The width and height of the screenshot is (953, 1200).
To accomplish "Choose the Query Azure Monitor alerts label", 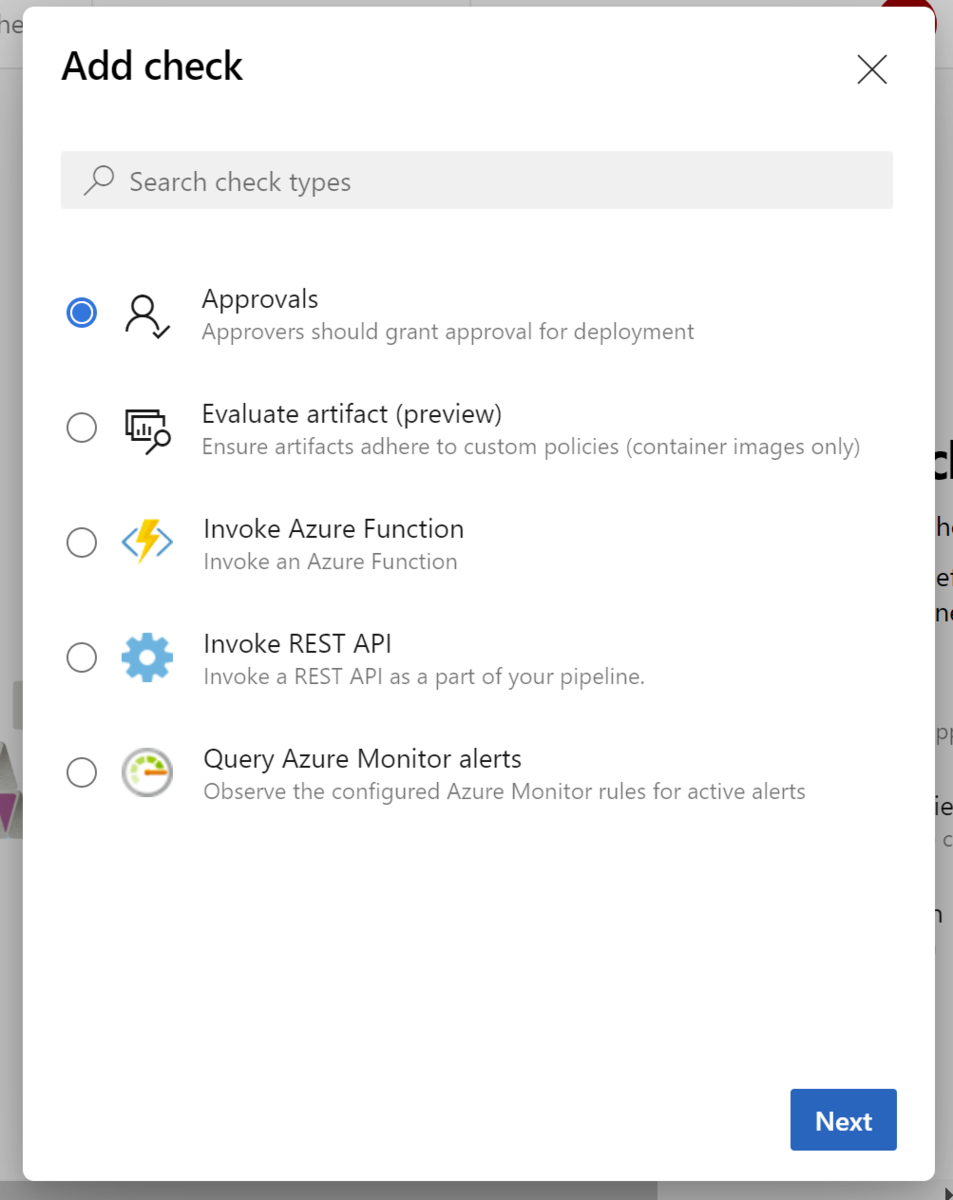I will pos(362,759).
